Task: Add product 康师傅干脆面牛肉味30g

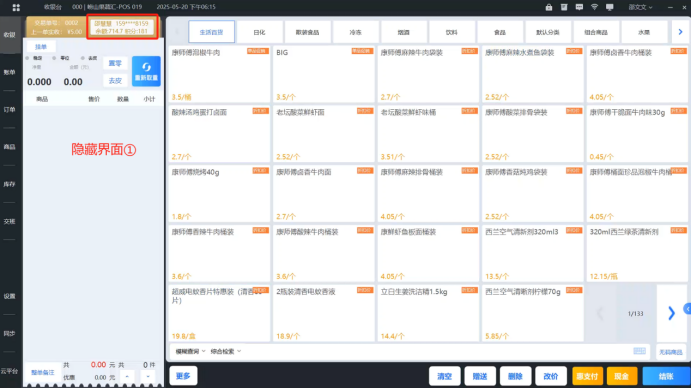Action: click(637, 134)
